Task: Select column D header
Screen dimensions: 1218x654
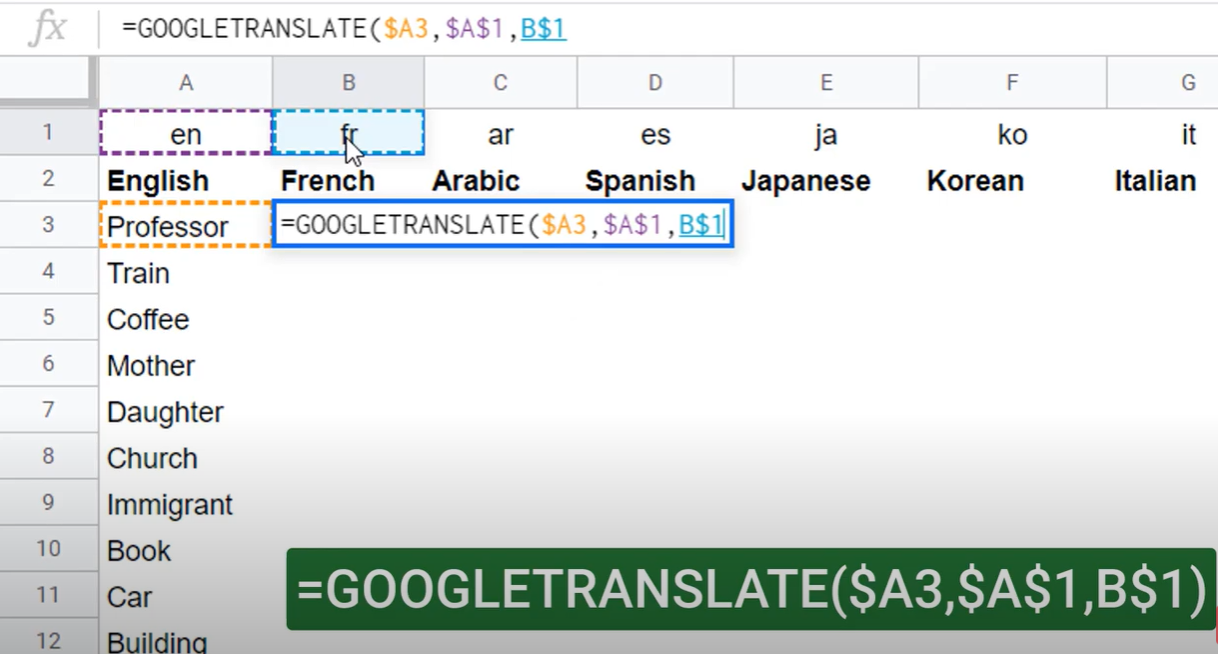Action: pyautogui.click(x=655, y=82)
